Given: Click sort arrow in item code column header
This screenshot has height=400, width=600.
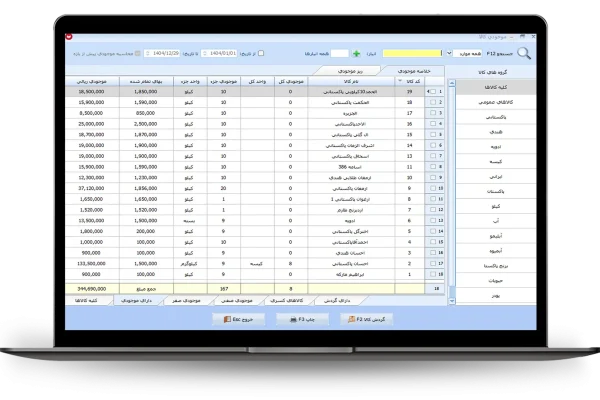Looking at the screenshot, I should (400, 81).
